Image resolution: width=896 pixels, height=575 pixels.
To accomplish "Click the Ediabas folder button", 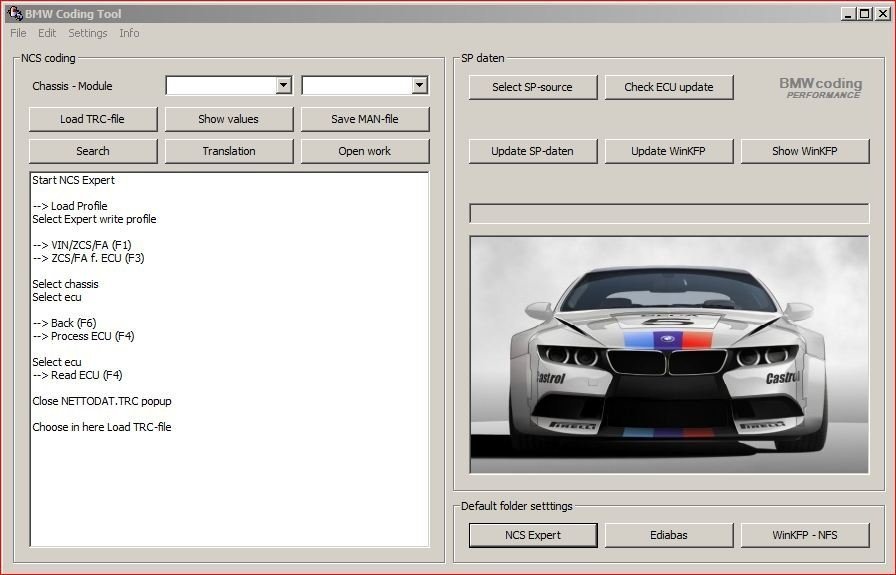I will coord(668,535).
